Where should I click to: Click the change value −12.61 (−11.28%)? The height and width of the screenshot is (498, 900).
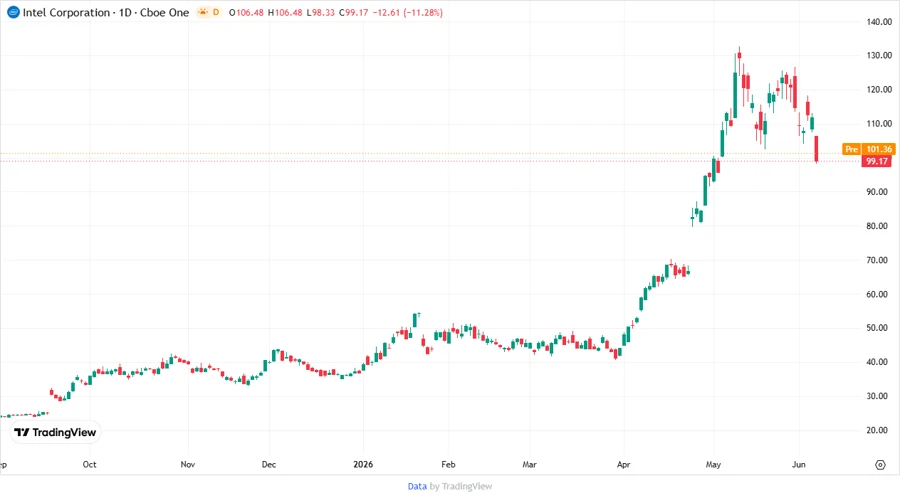[x=408, y=13]
